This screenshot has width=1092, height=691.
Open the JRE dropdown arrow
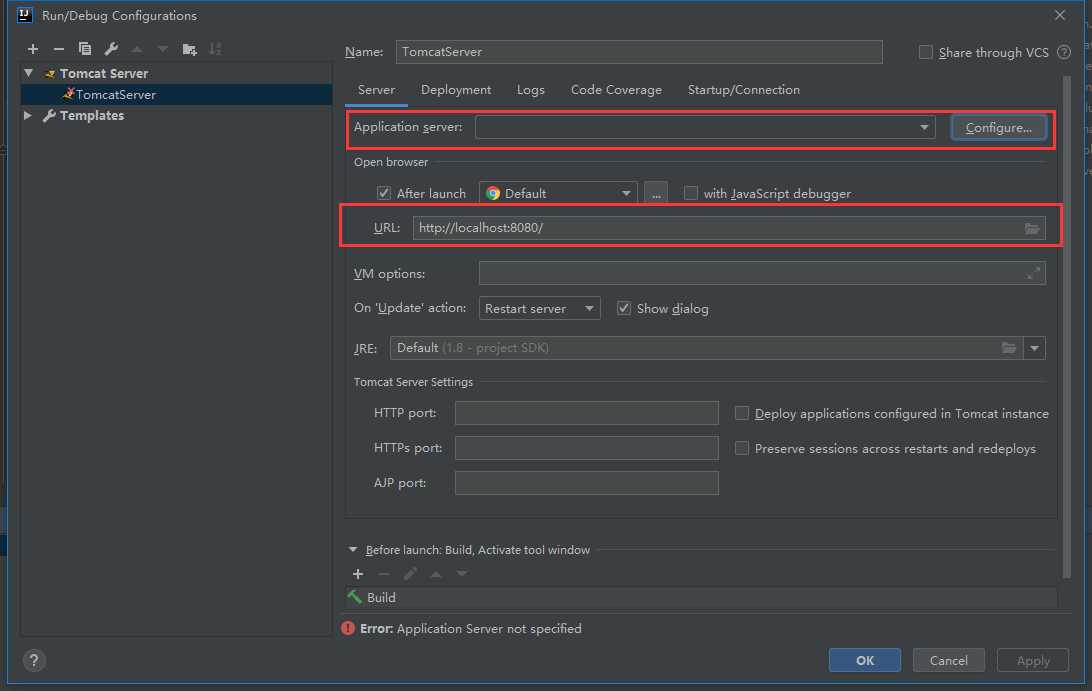(1034, 348)
